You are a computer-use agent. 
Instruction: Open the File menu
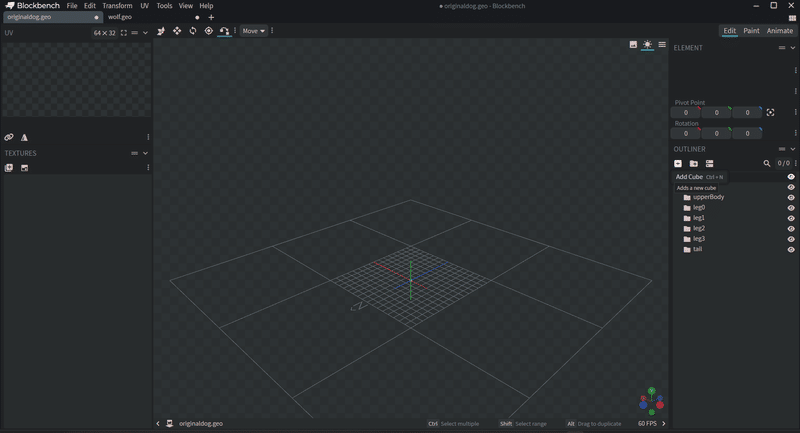click(72, 6)
